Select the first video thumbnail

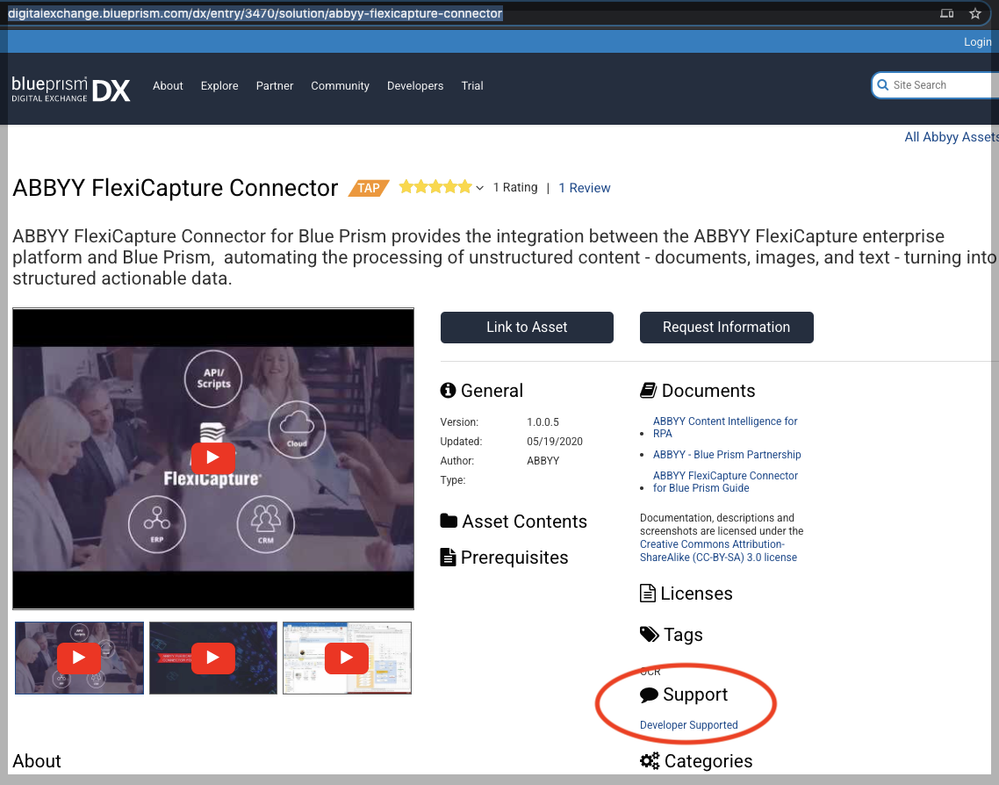[x=79, y=658]
